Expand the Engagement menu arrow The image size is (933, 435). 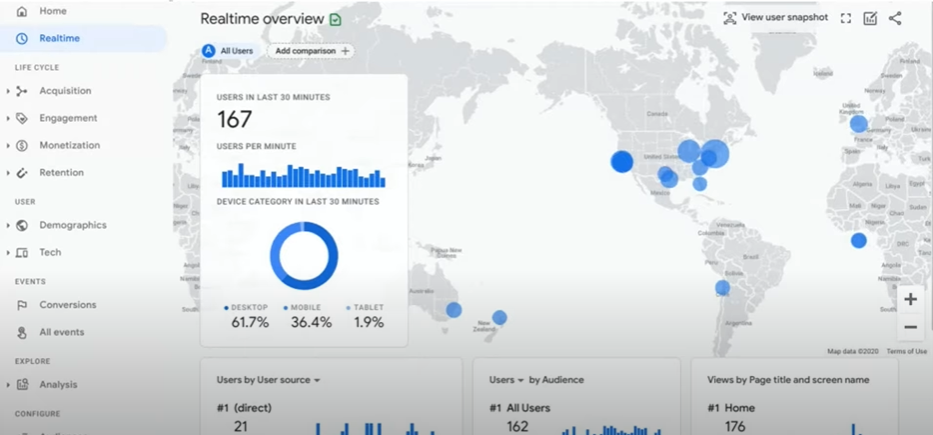(8, 118)
